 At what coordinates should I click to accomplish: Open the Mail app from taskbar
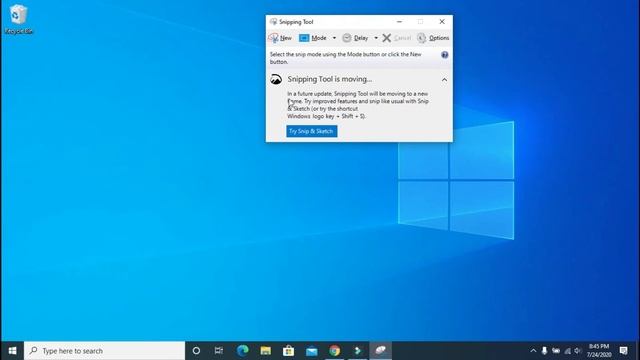(x=311, y=351)
